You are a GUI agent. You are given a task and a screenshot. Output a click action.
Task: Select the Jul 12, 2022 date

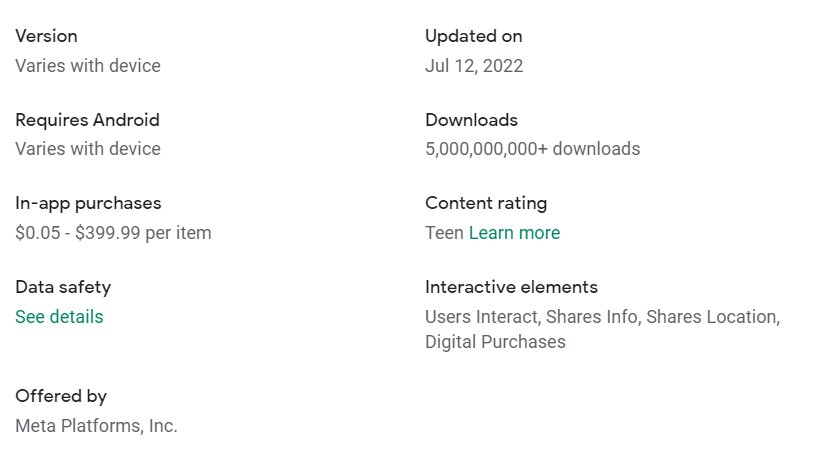pyautogui.click(x=474, y=66)
